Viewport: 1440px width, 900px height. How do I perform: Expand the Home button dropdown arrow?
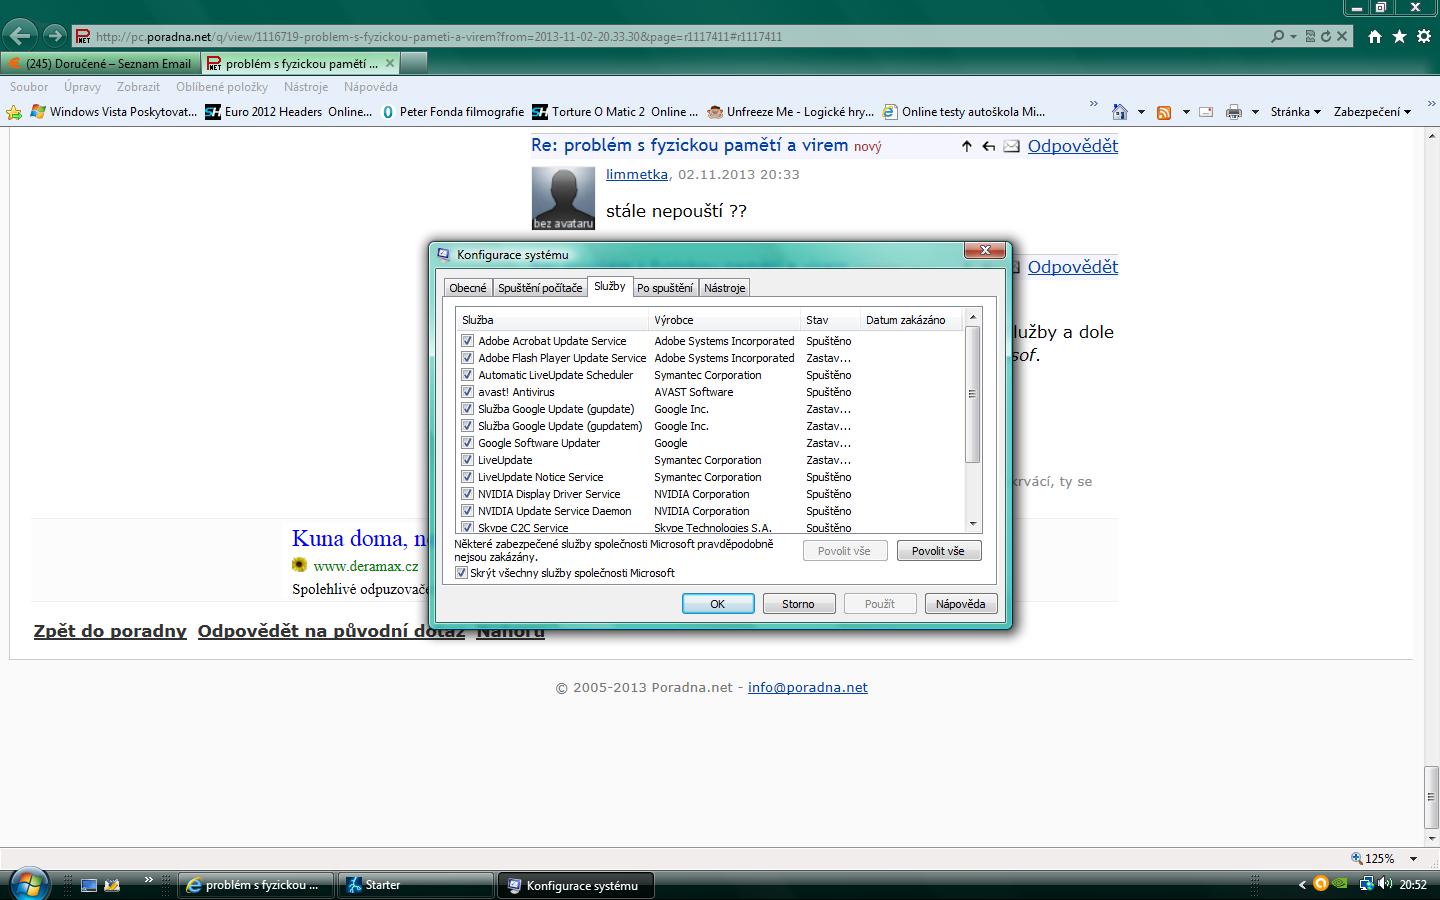[x=1141, y=112]
